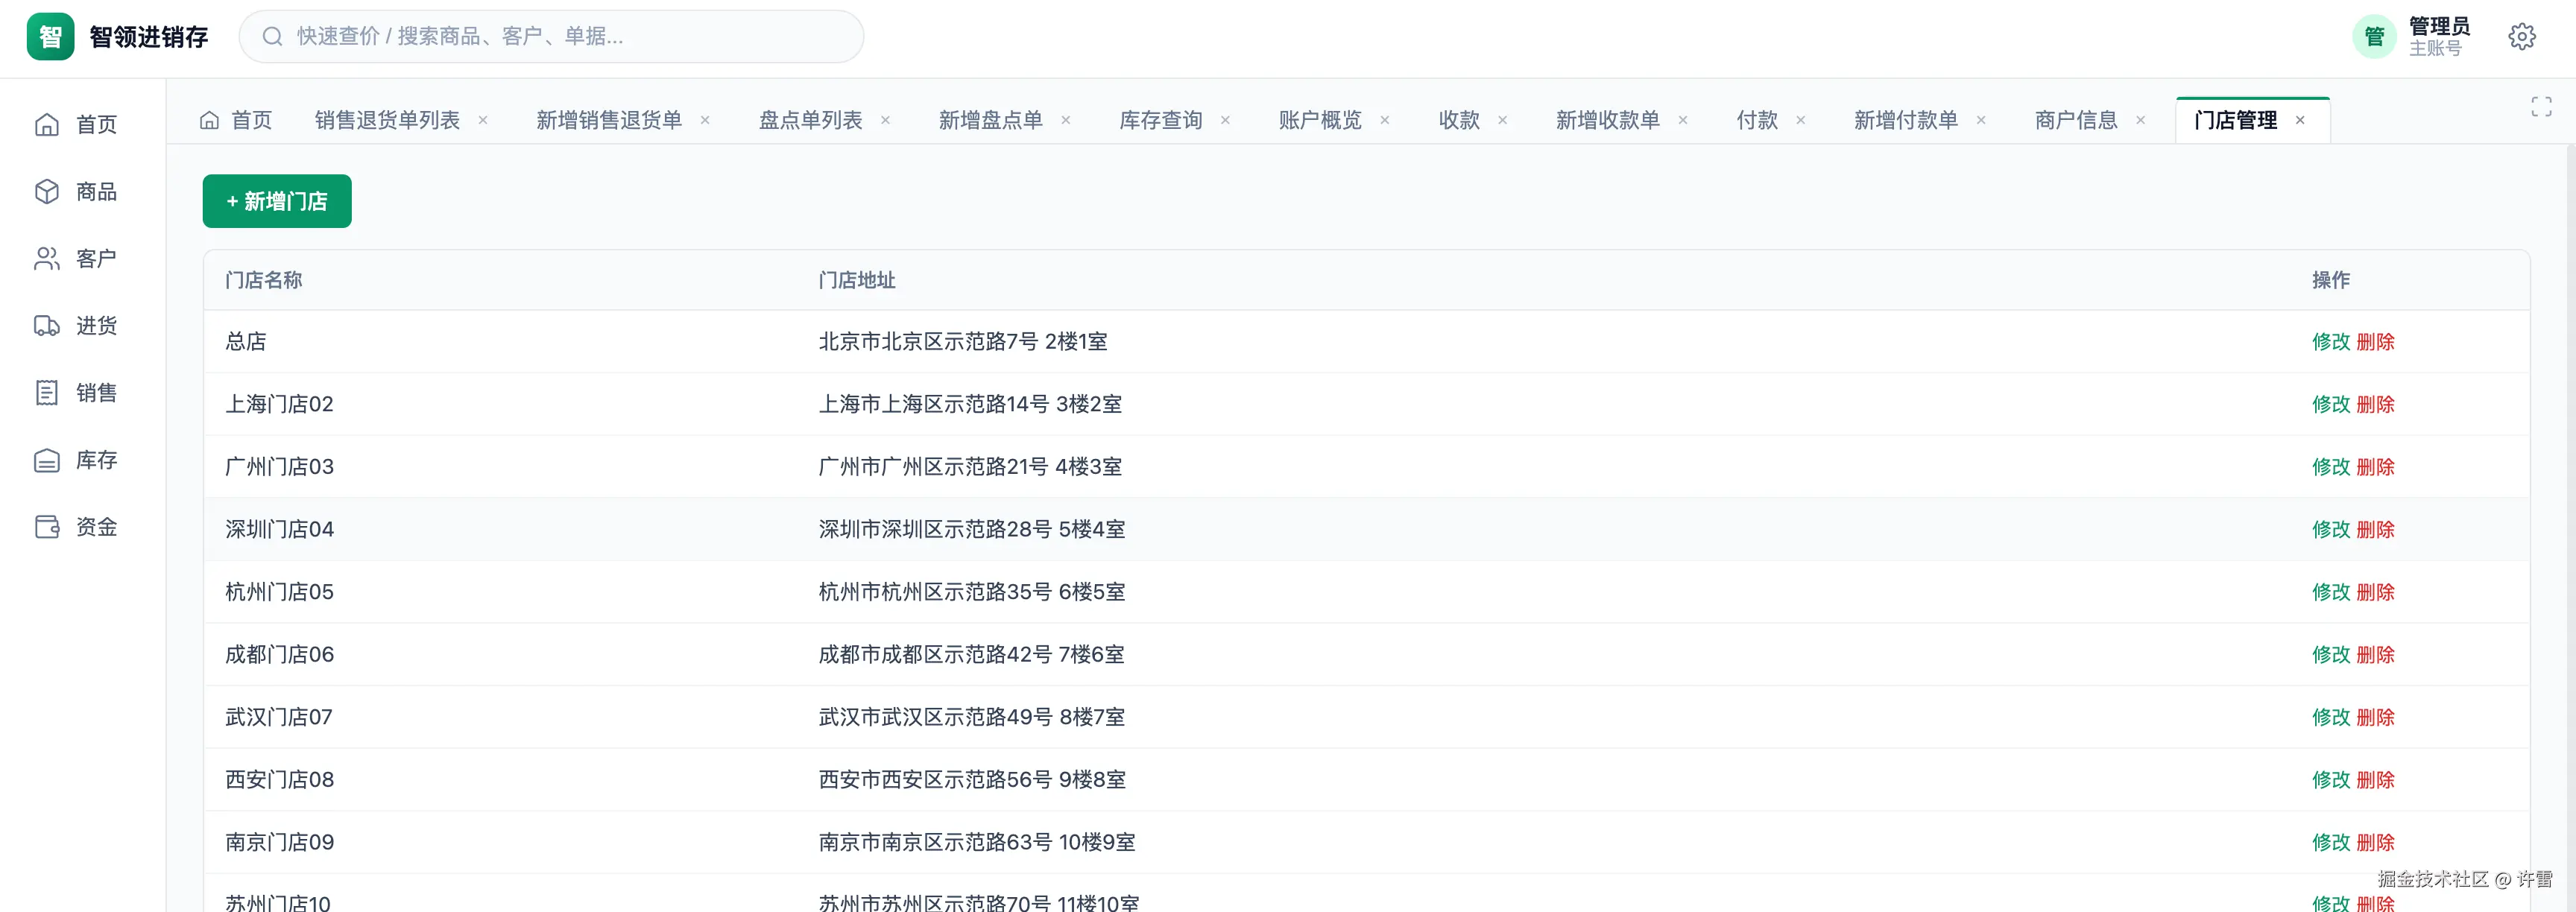The width and height of the screenshot is (2576, 912).
Task: Toggle the fullscreen expand icon
Action: (x=2541, y=107)
